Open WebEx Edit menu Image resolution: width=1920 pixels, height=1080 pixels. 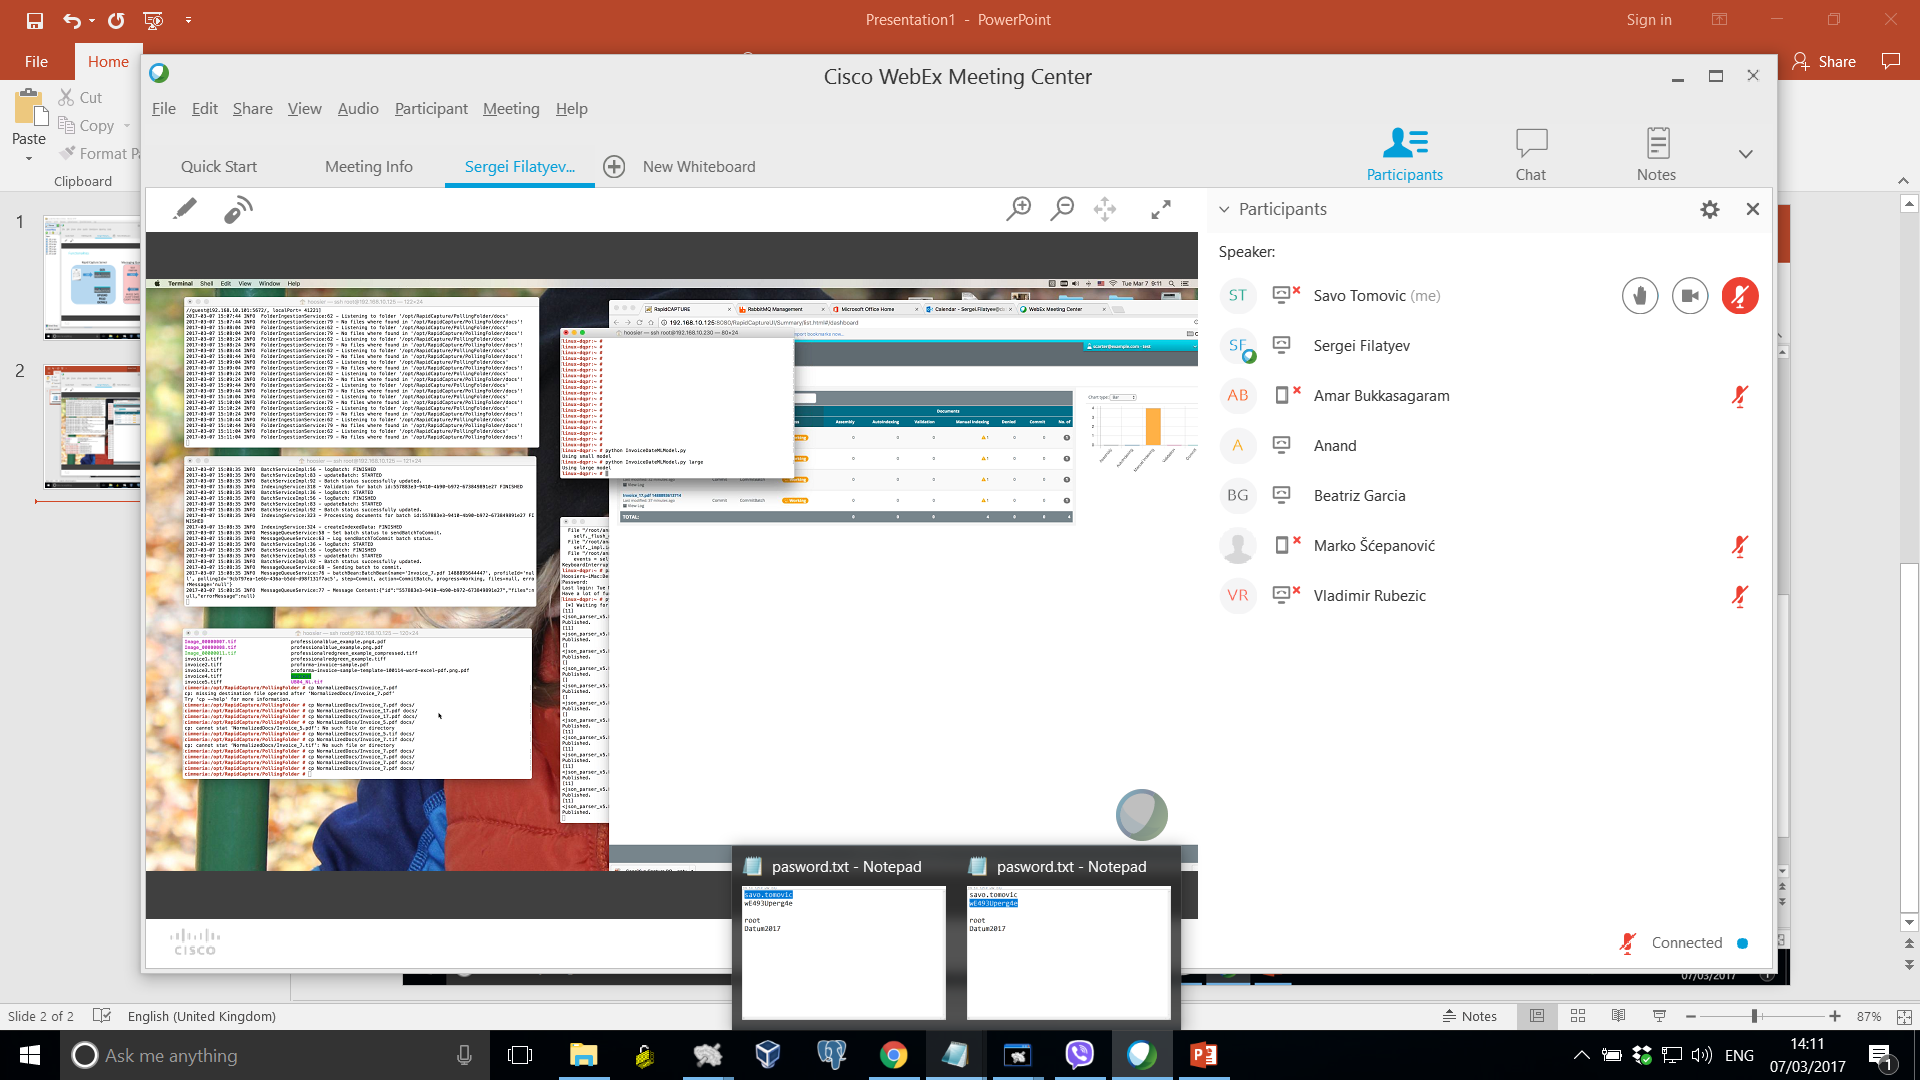click(205, 109)
